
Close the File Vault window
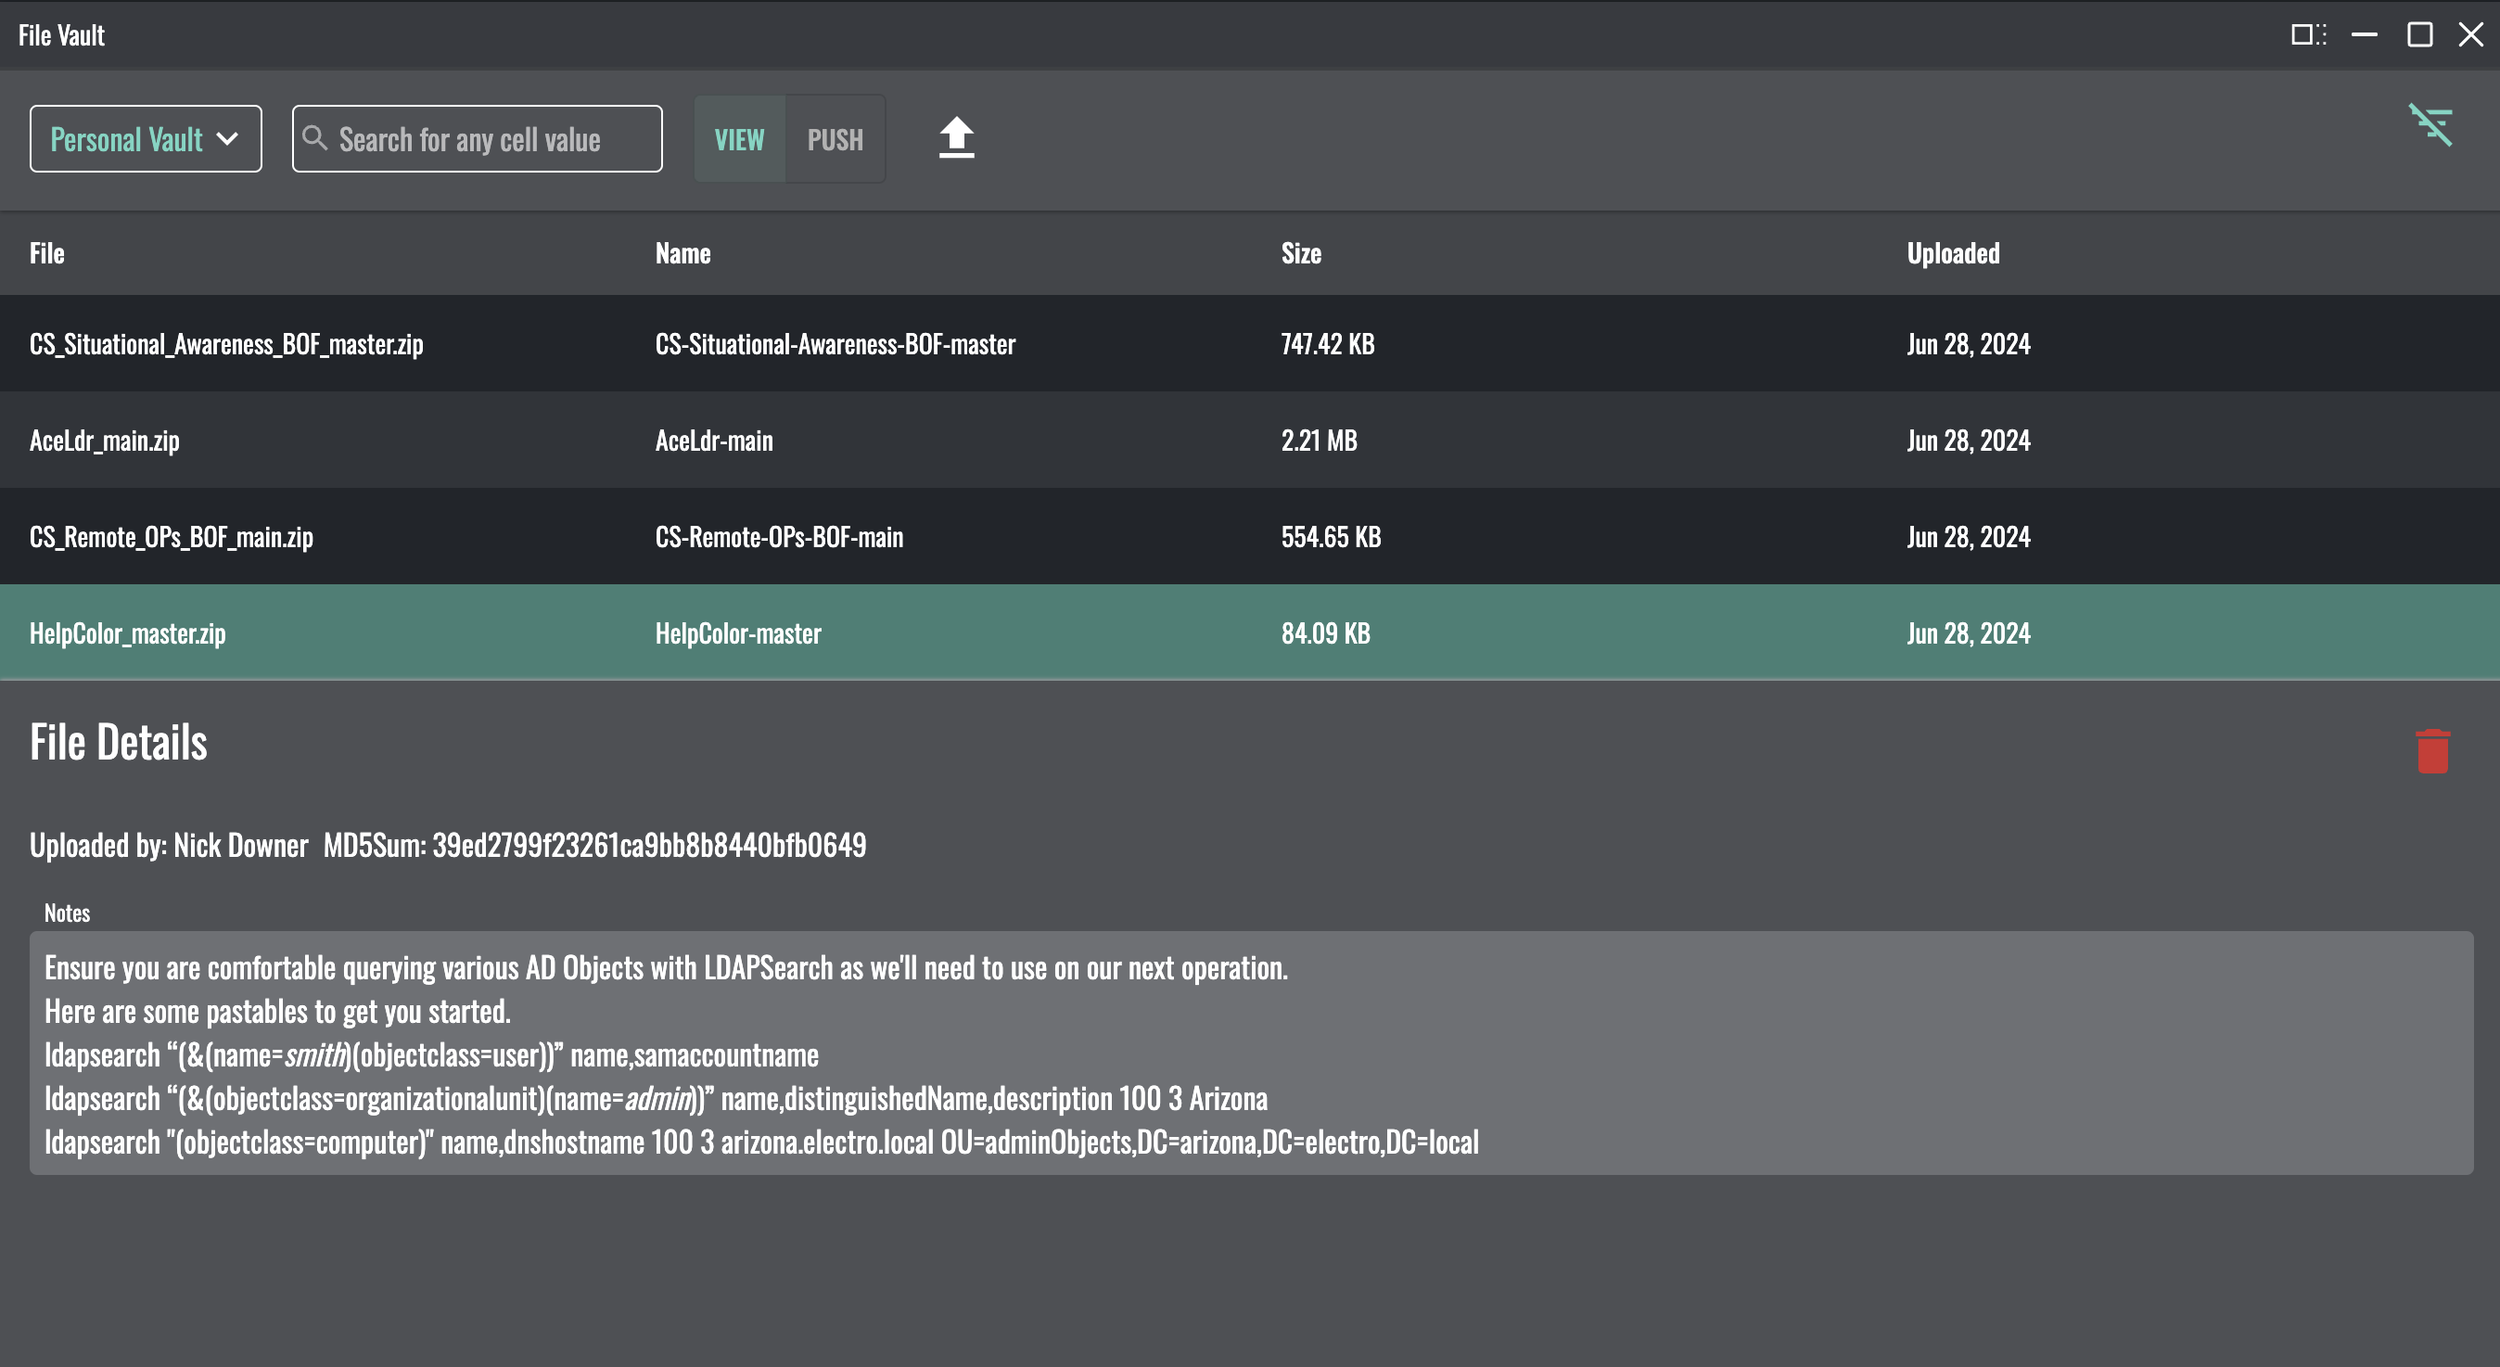2471,35
